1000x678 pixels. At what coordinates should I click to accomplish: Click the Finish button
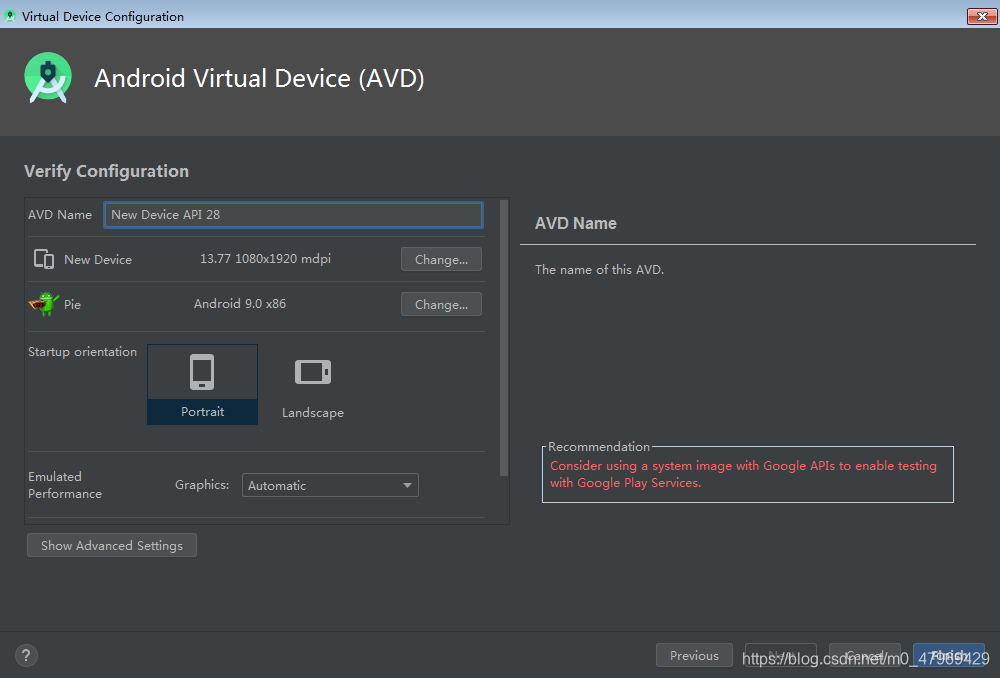tap(948, 655)
